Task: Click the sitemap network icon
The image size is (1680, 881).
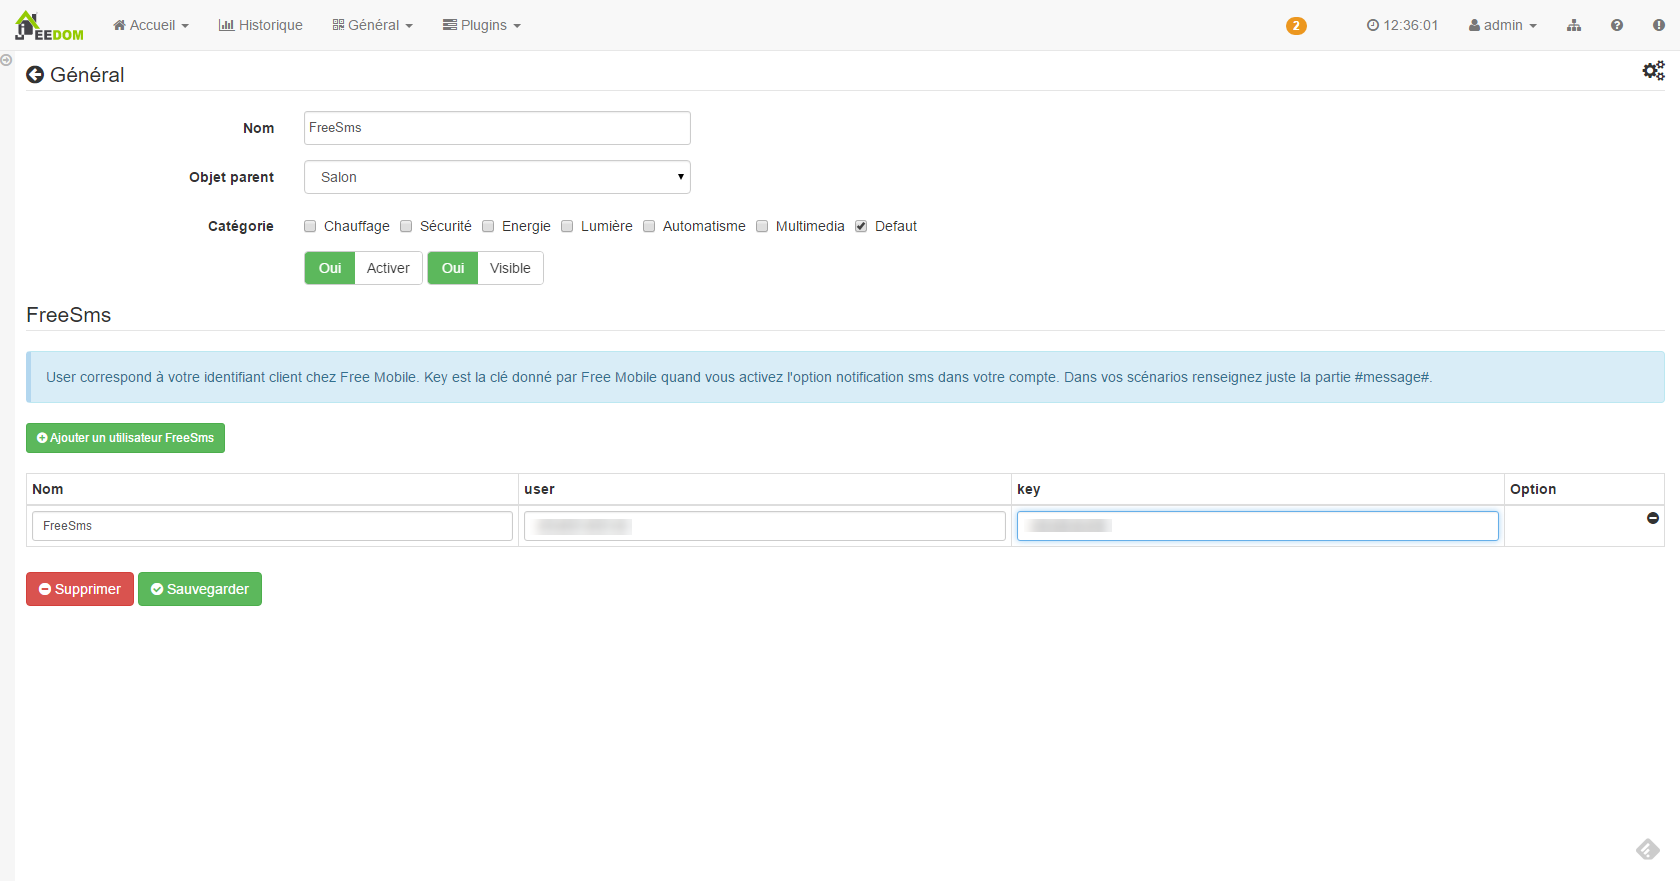Action: pos(1574,25)
